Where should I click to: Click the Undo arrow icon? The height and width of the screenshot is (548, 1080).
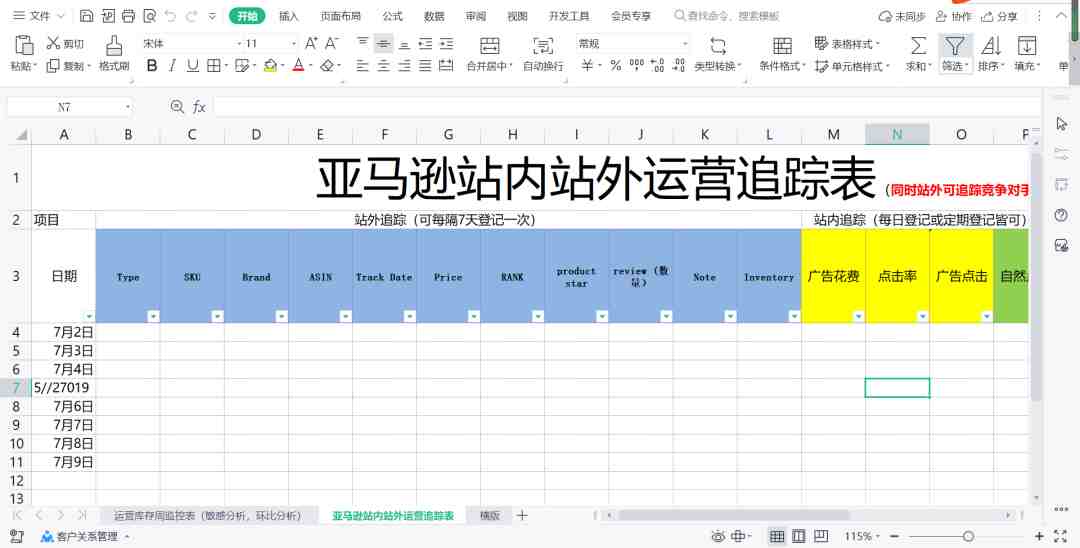(x=171, y=16)
